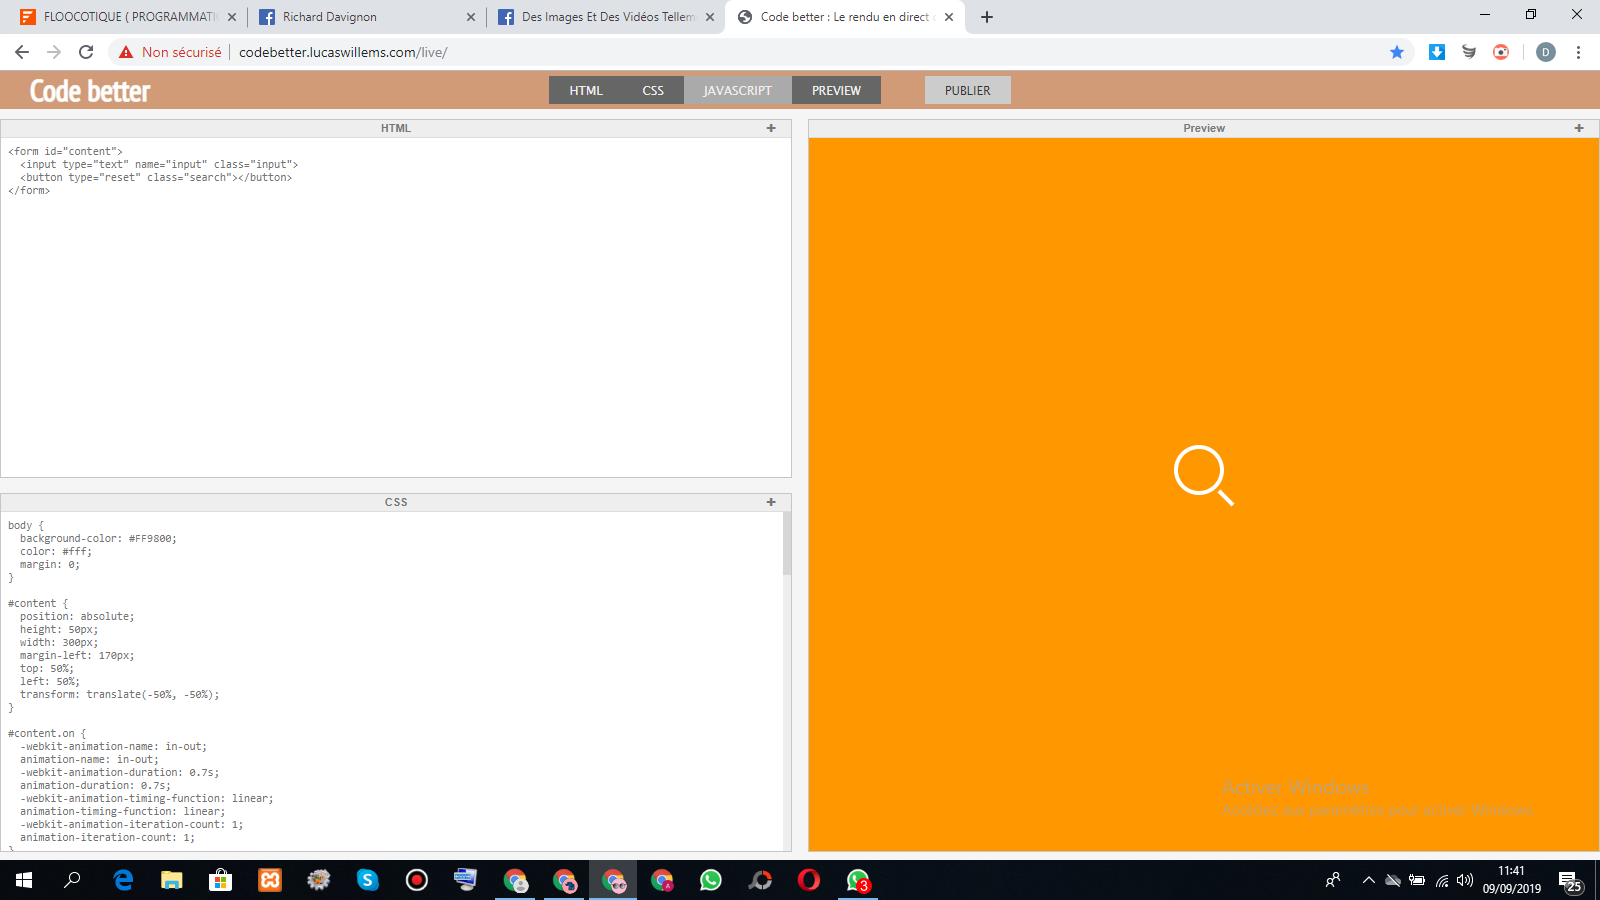Open WhatsApp from the taskbar
Image resolution: width=1600 pixels, height=900 pixels.
click(711, 880)
